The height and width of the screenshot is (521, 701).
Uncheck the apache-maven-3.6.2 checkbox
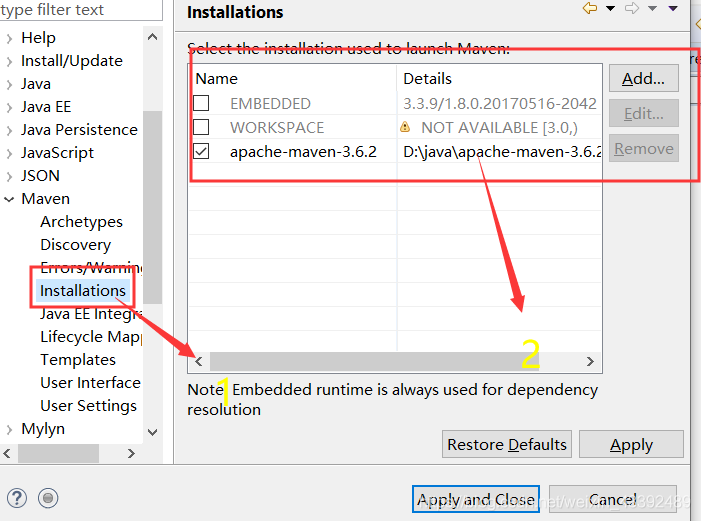point(201,151)
